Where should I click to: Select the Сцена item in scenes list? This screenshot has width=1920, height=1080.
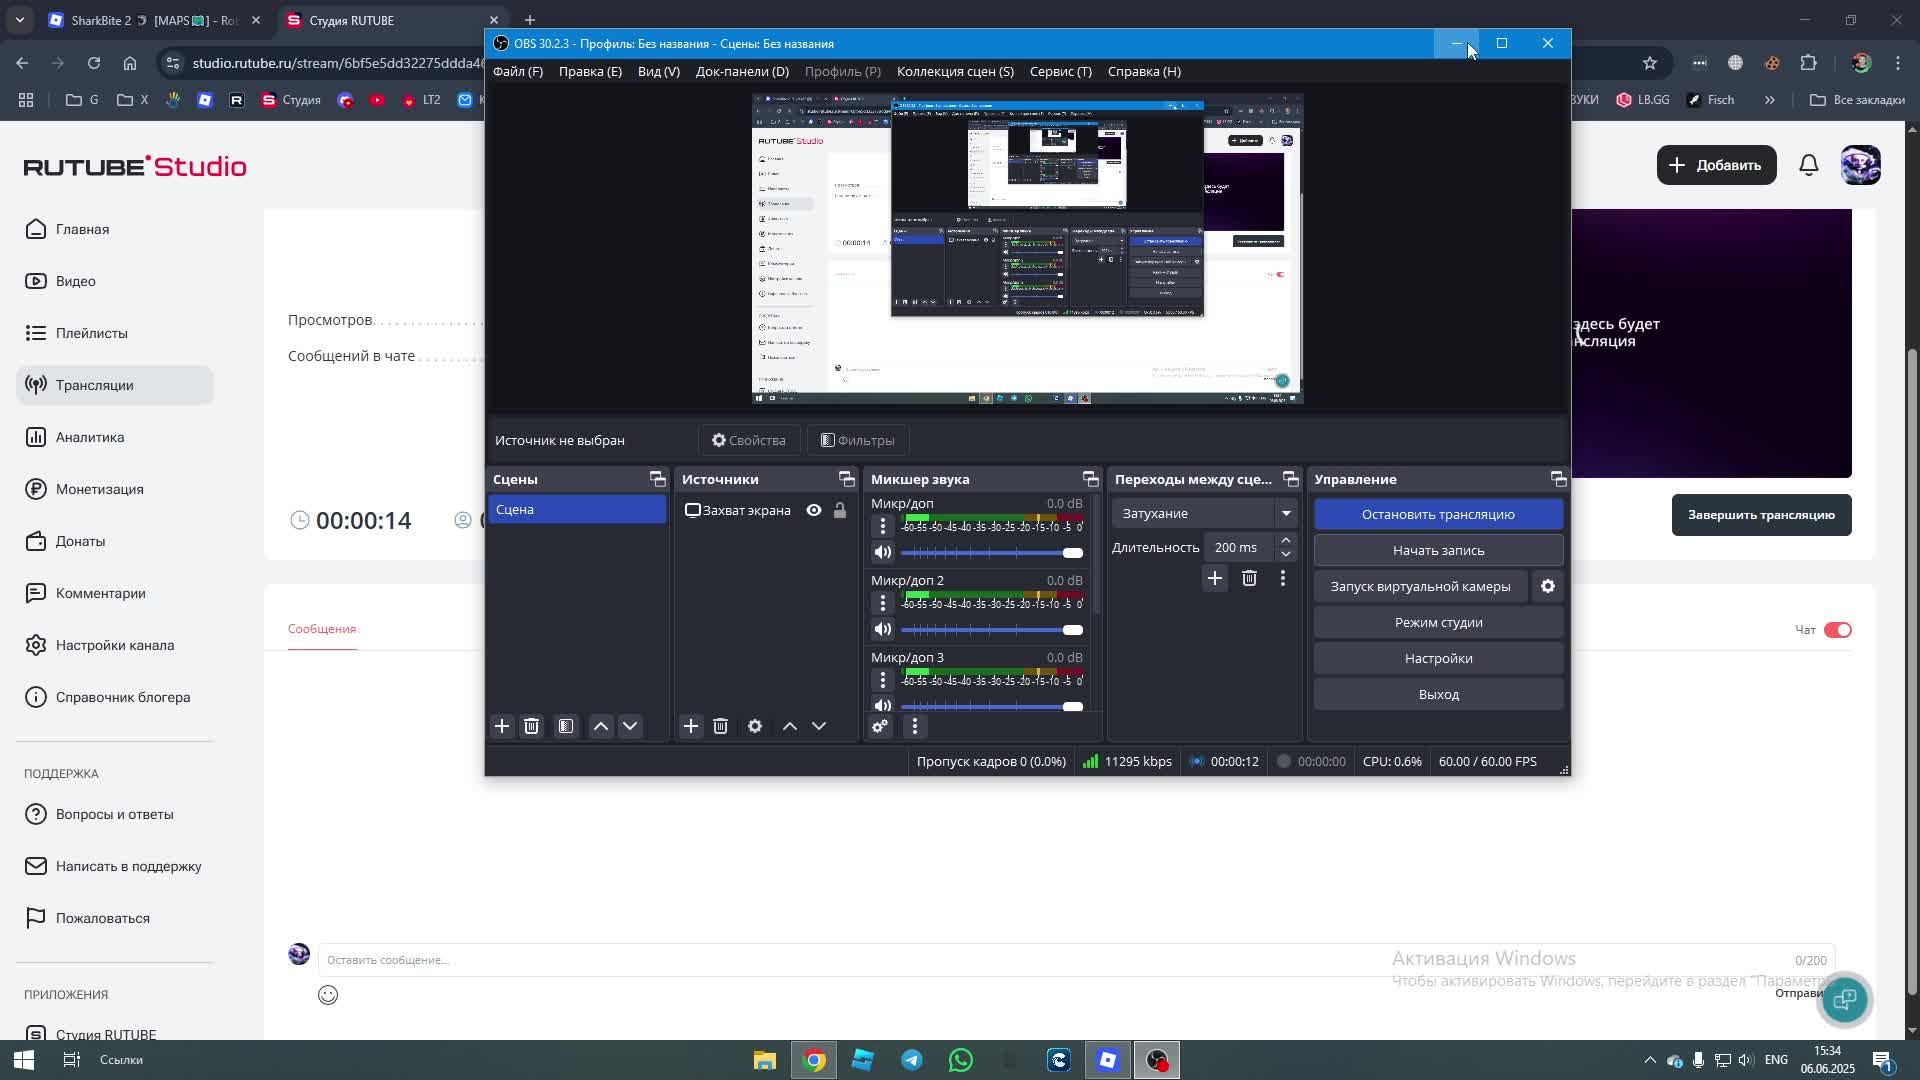(x=577, y=509)
